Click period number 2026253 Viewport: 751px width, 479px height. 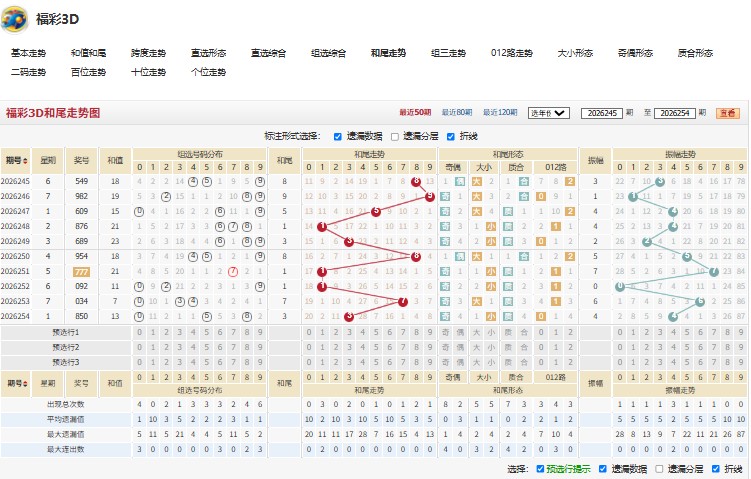pyautogui.click(x=15, y=301)
